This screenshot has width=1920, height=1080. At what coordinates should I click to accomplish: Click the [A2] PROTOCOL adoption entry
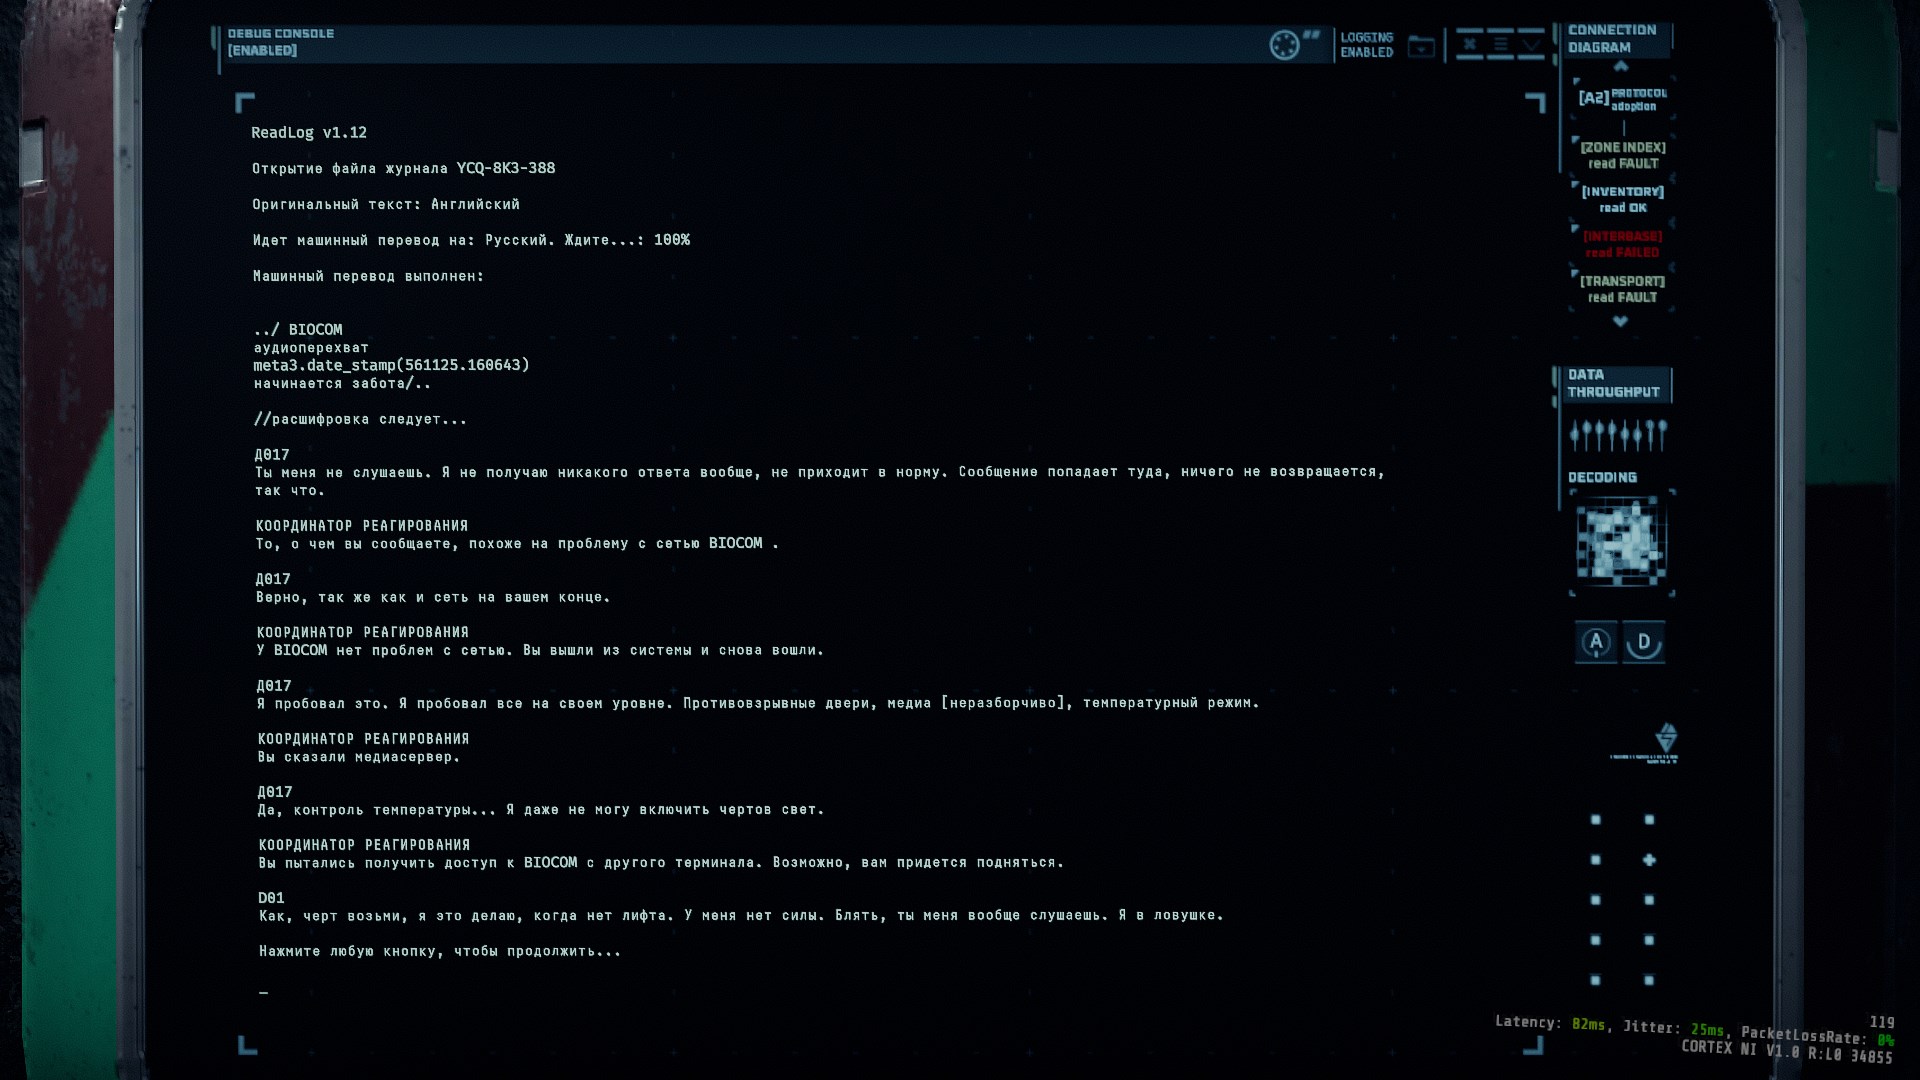pyautogui.click(x=1622, y=99)
